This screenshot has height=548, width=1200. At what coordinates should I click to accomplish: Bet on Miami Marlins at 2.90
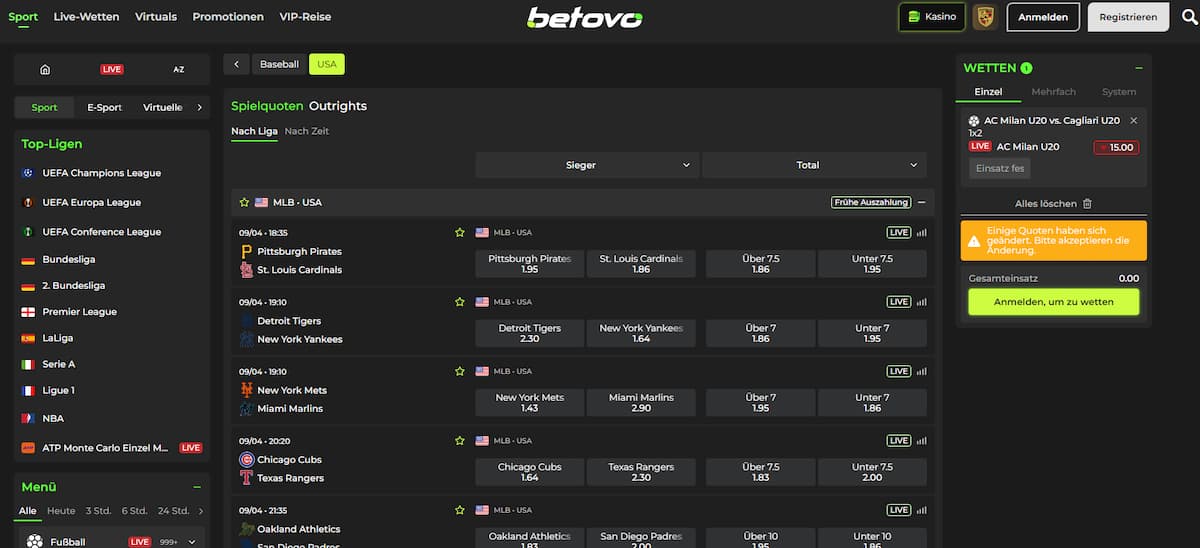641,402
